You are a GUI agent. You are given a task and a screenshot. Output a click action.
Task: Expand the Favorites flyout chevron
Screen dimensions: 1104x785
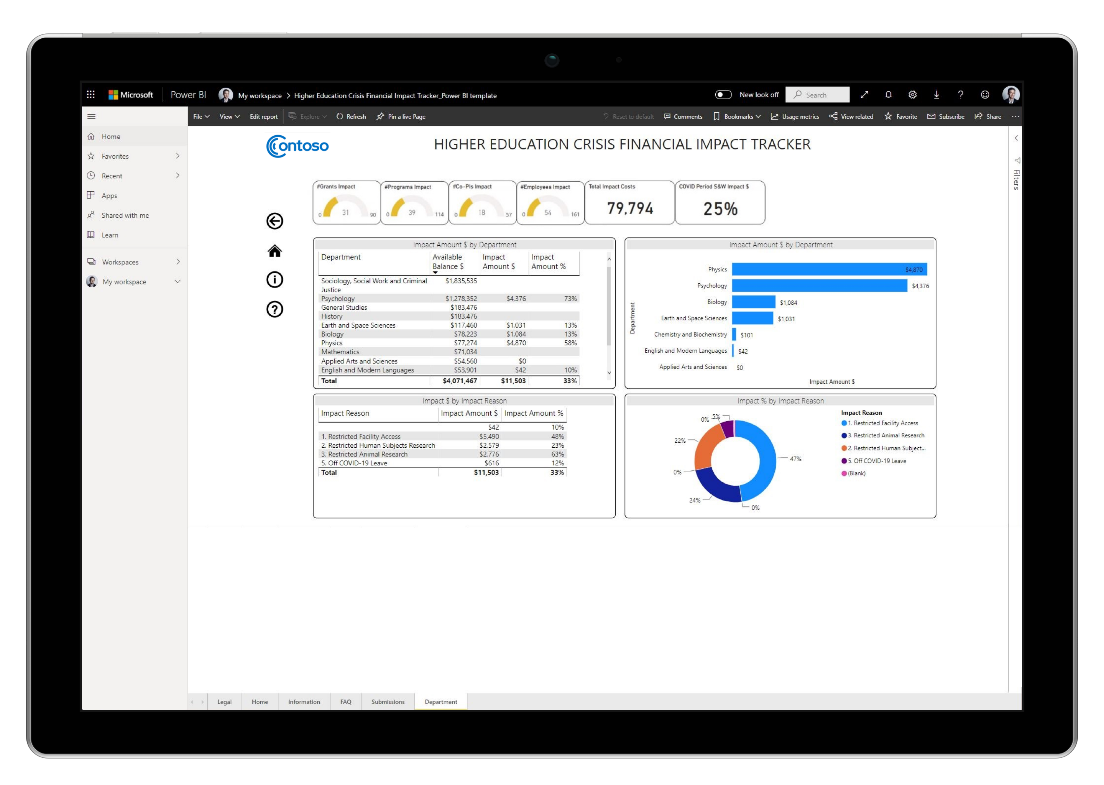[178, 156]
